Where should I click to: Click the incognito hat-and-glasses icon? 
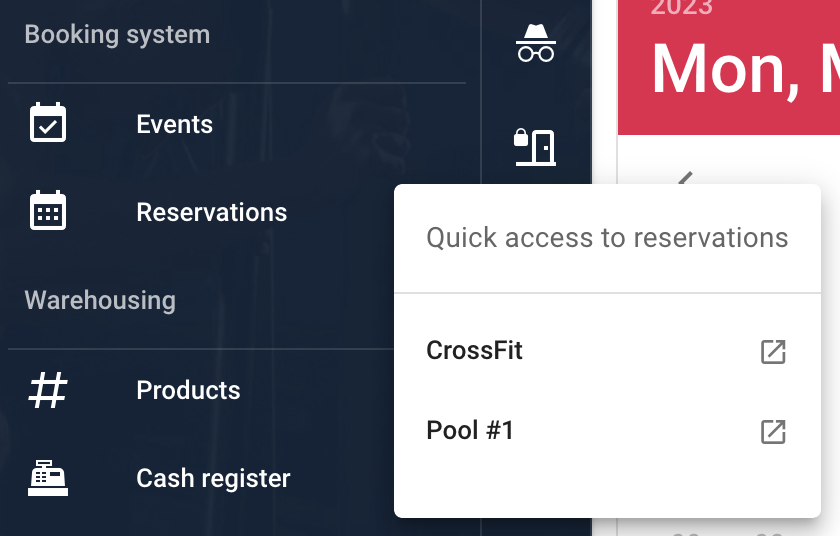point(536,43)
